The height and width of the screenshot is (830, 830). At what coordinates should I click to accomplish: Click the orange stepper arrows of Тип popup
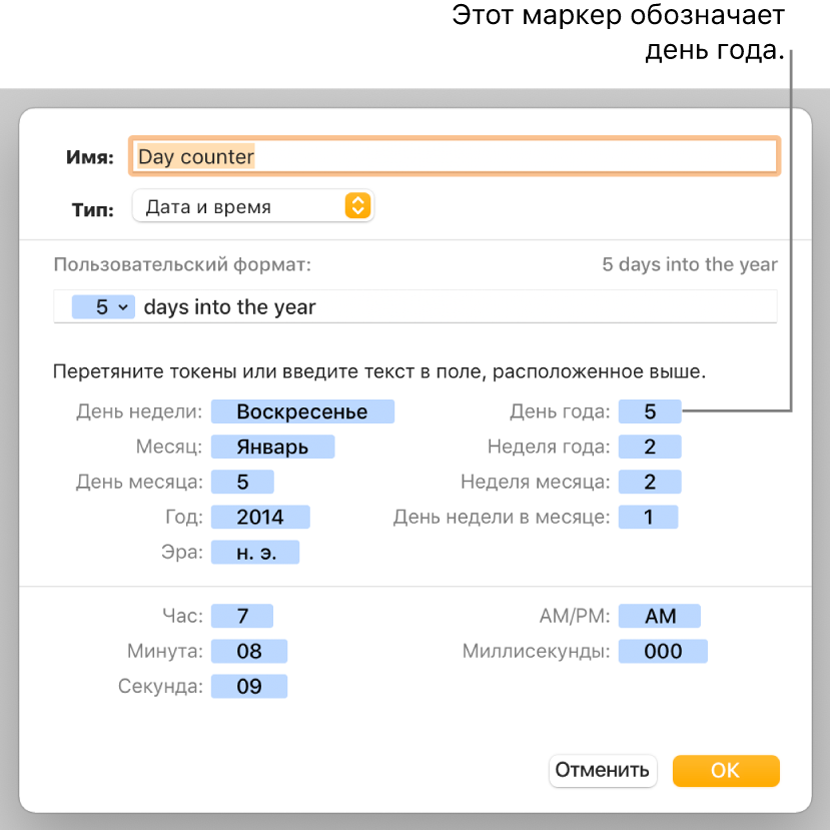tap(358, 206)
